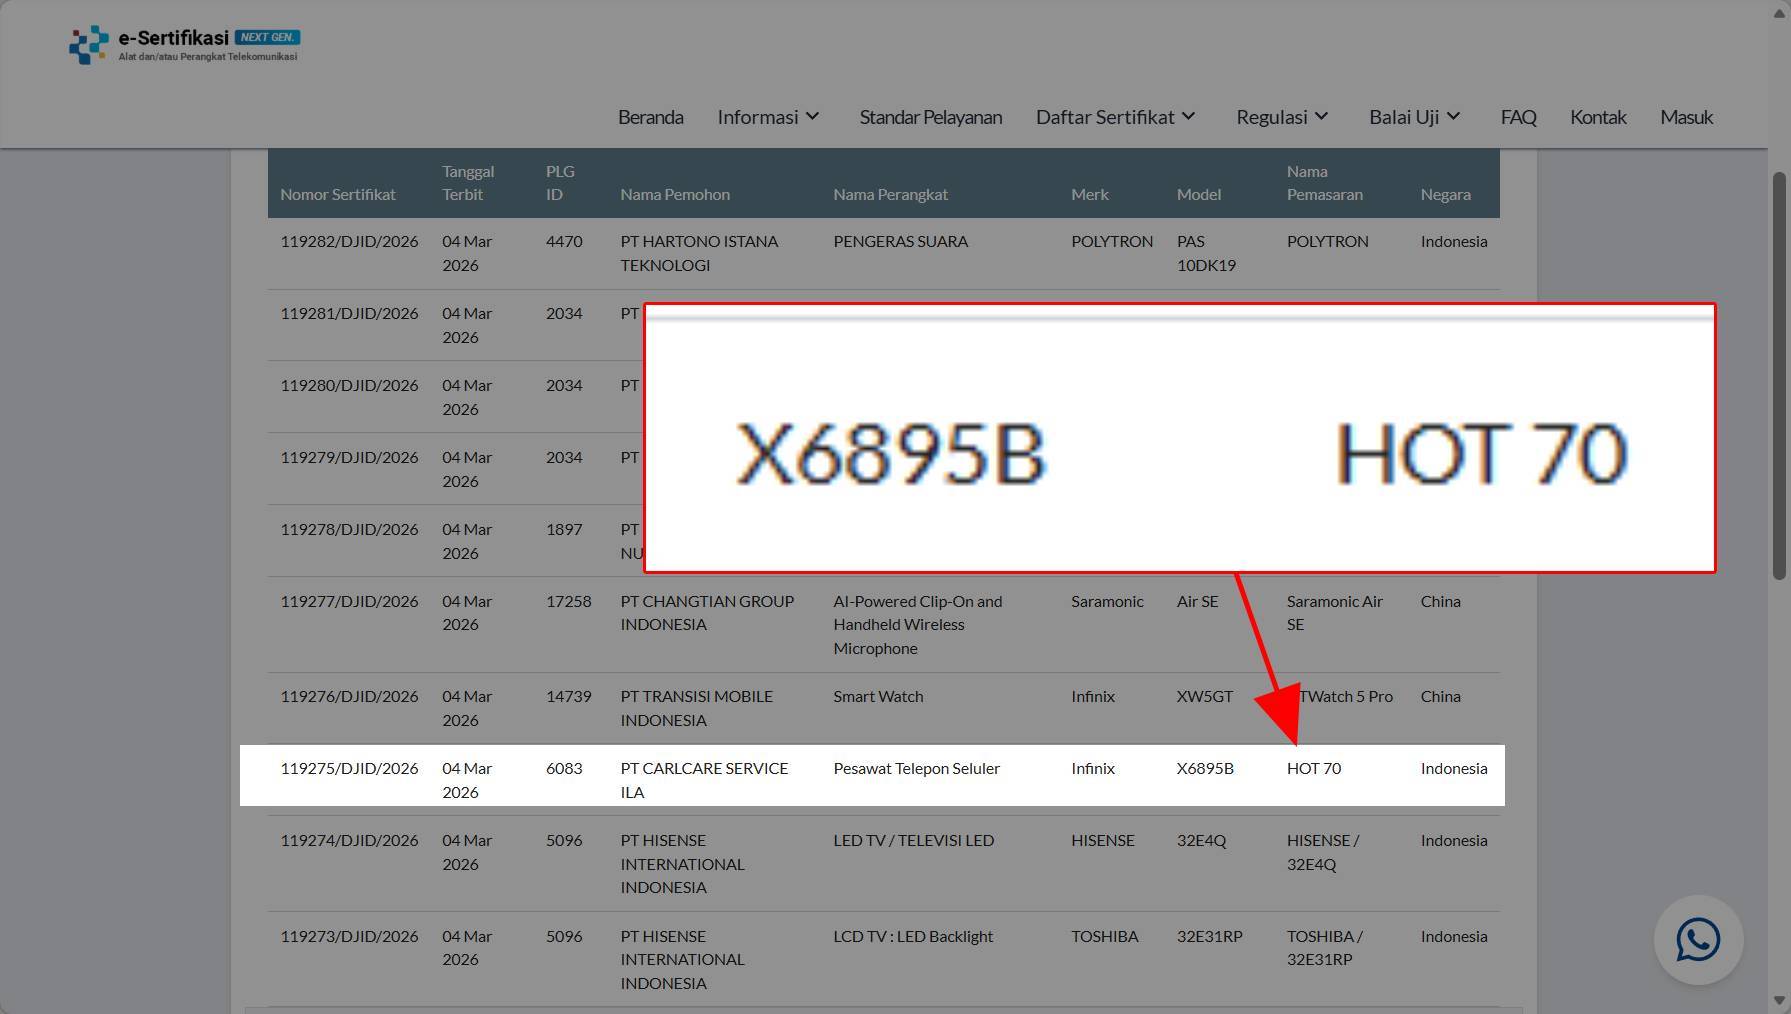Select certificate 119275/DJID/2026

pyautogui.click(x=349, y=768)
